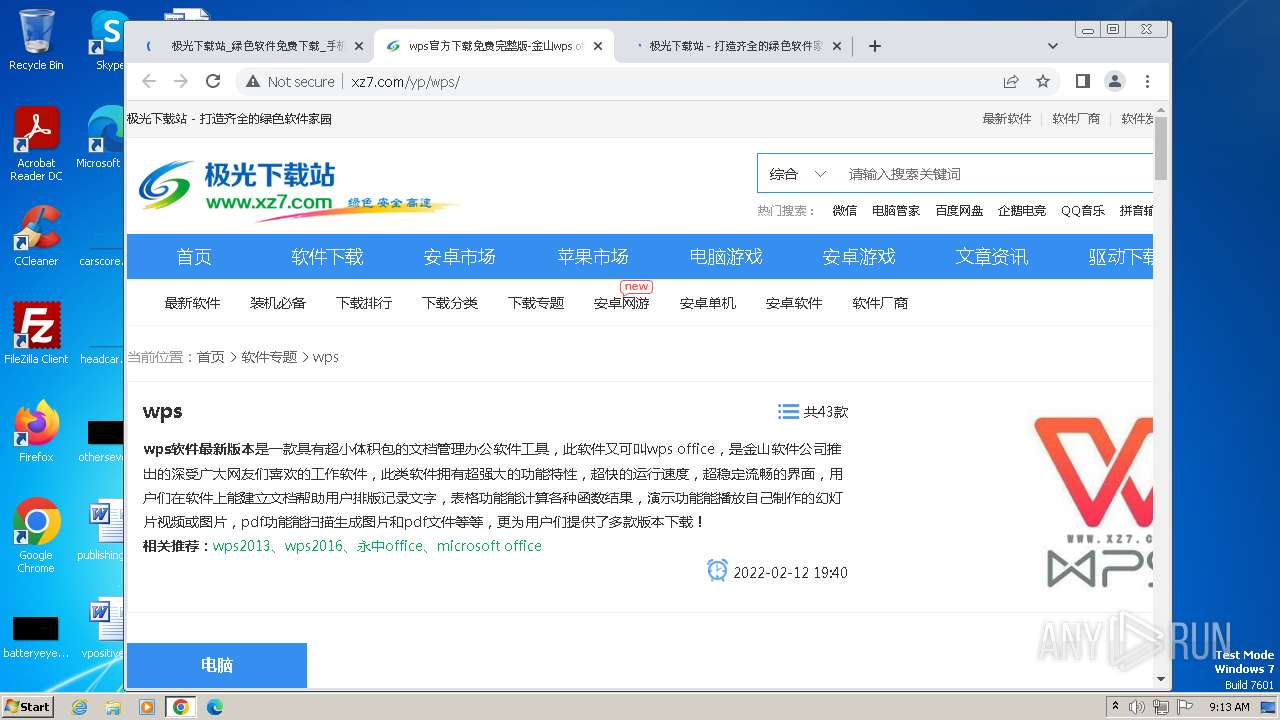The height and width of the screenshot is (720, 1280).
Task: Click the 共43款 list icon
Action: point(788,412)
